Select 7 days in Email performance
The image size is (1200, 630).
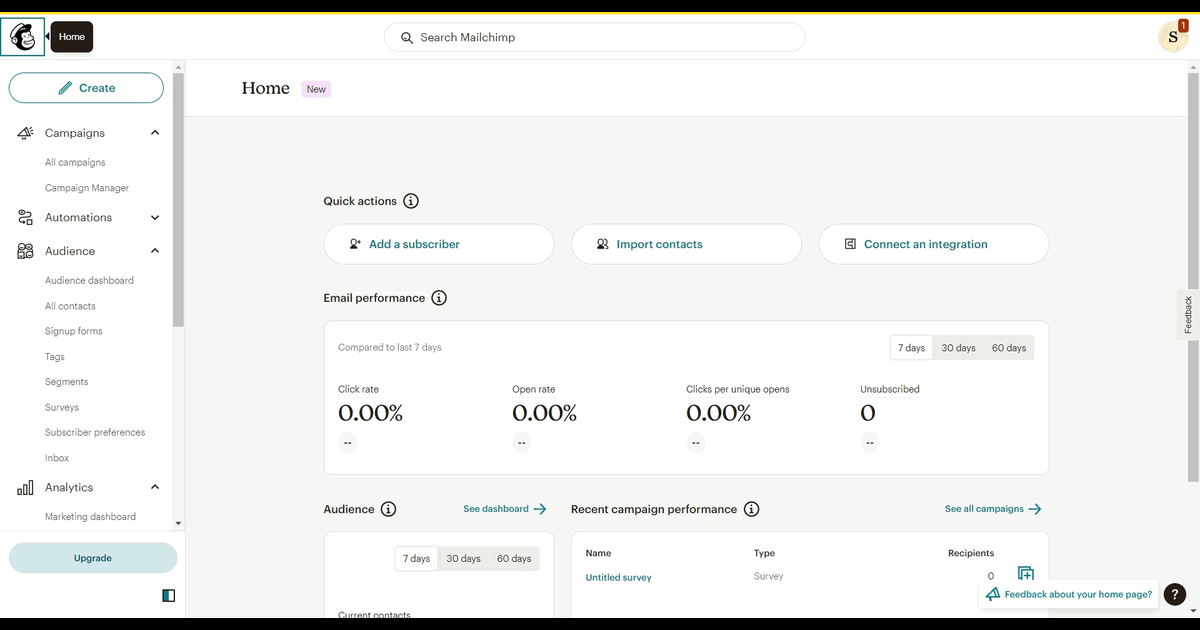coord(911,348)
